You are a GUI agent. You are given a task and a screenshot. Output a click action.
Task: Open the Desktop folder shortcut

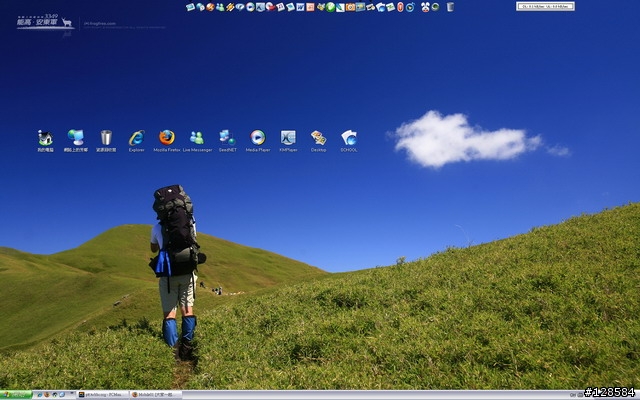(318, 138)
